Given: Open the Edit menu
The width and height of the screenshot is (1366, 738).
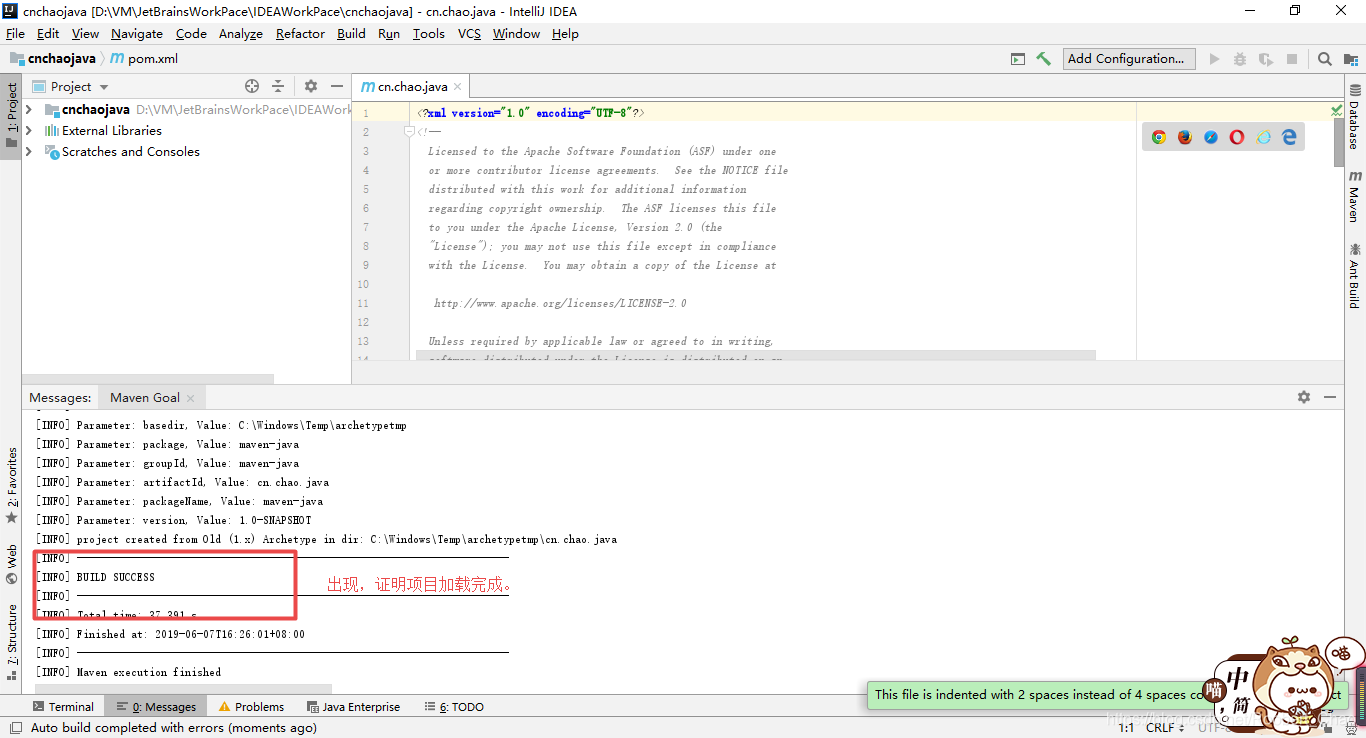Looking at the screenshot, I should click(48, 34).
